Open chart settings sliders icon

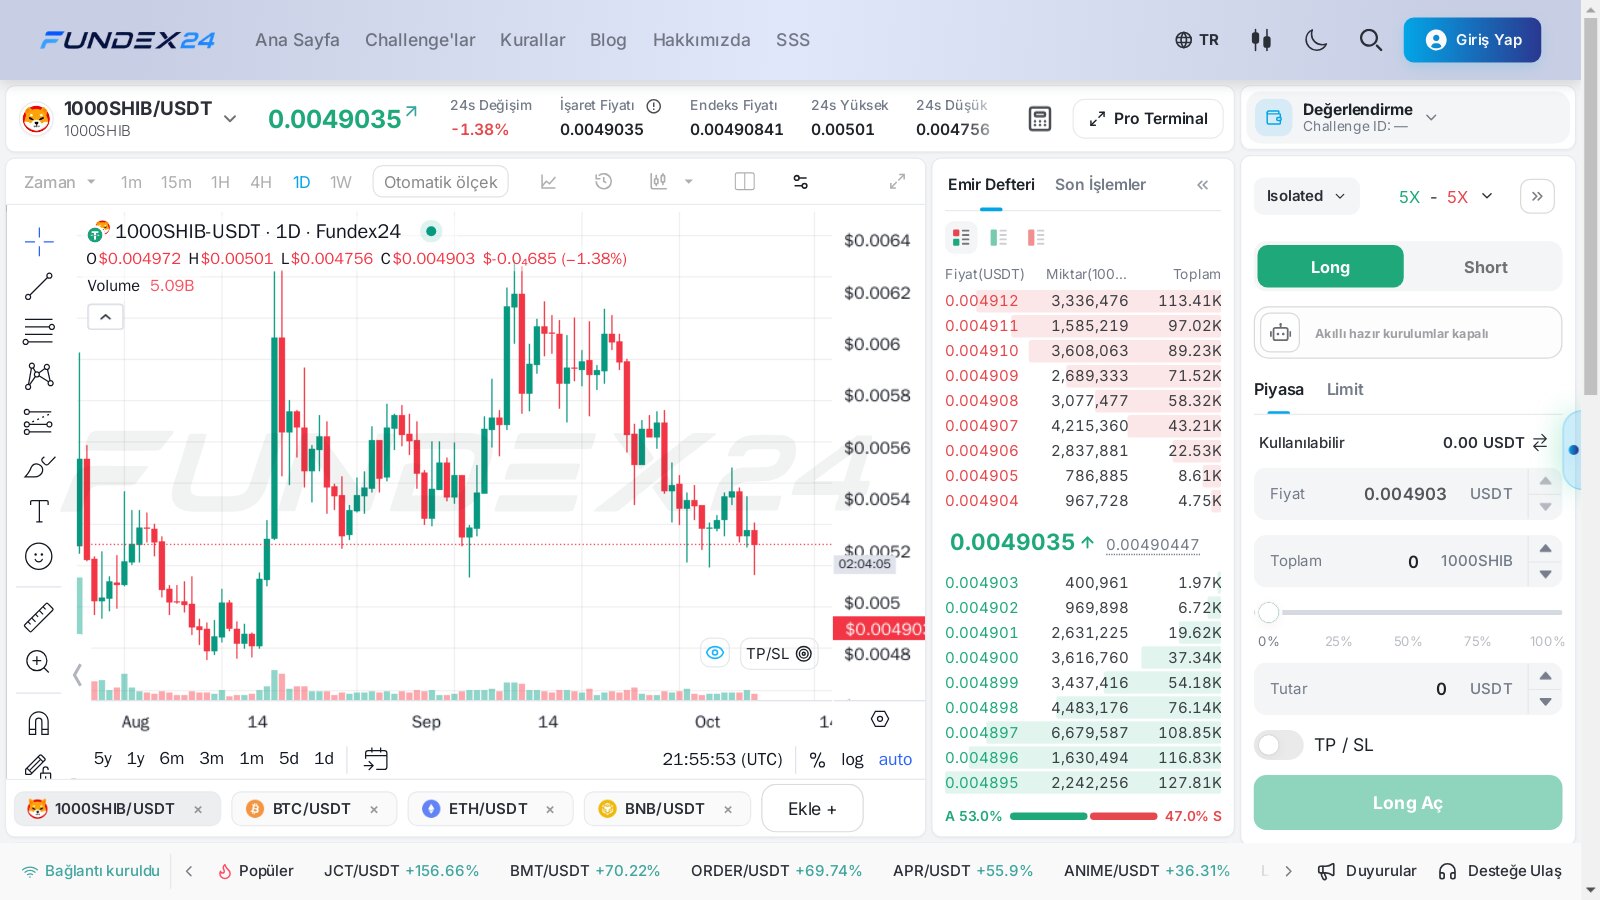[x=800, y=182]
